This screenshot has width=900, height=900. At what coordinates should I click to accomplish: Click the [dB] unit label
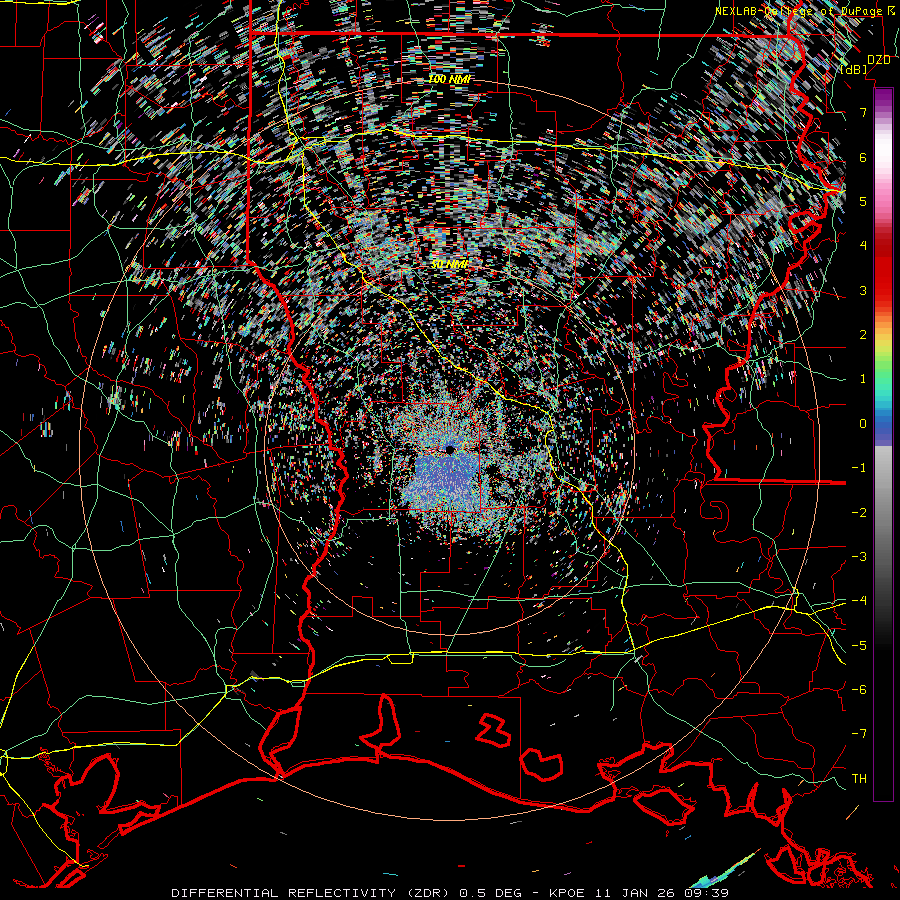pos(854,69)
